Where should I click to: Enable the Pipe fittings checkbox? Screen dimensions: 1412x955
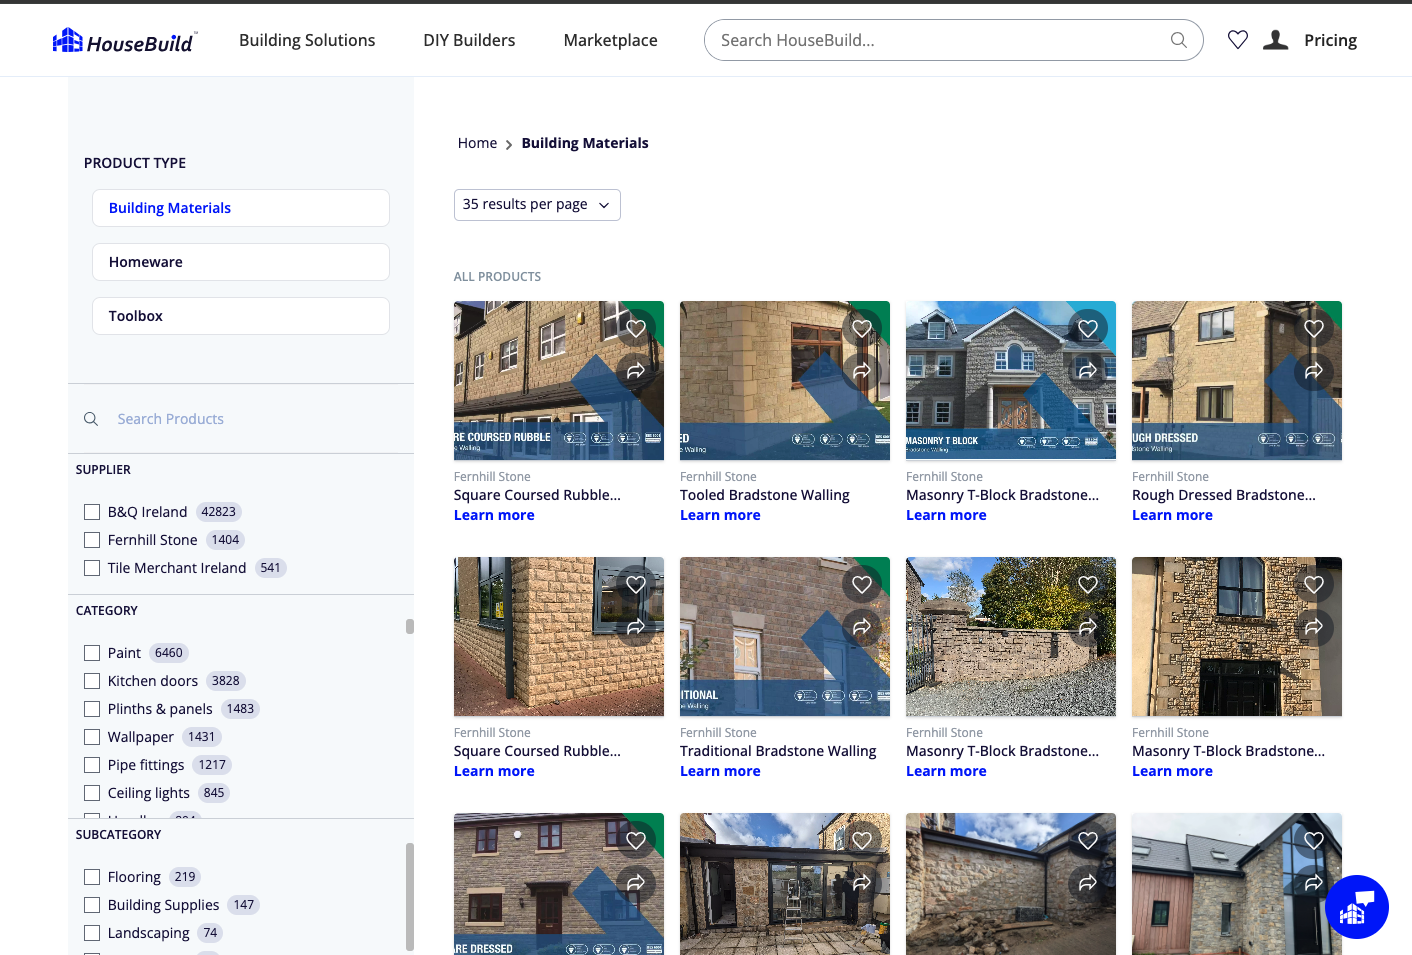pos(92,765)
